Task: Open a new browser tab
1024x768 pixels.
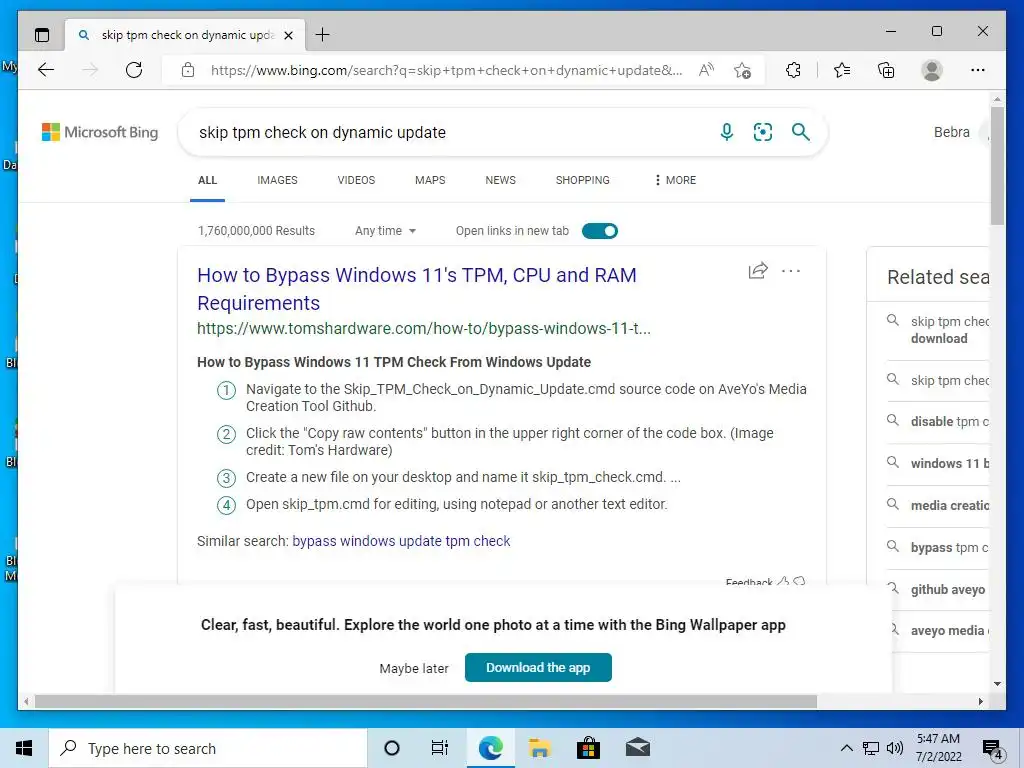Action: pos(322,35)
